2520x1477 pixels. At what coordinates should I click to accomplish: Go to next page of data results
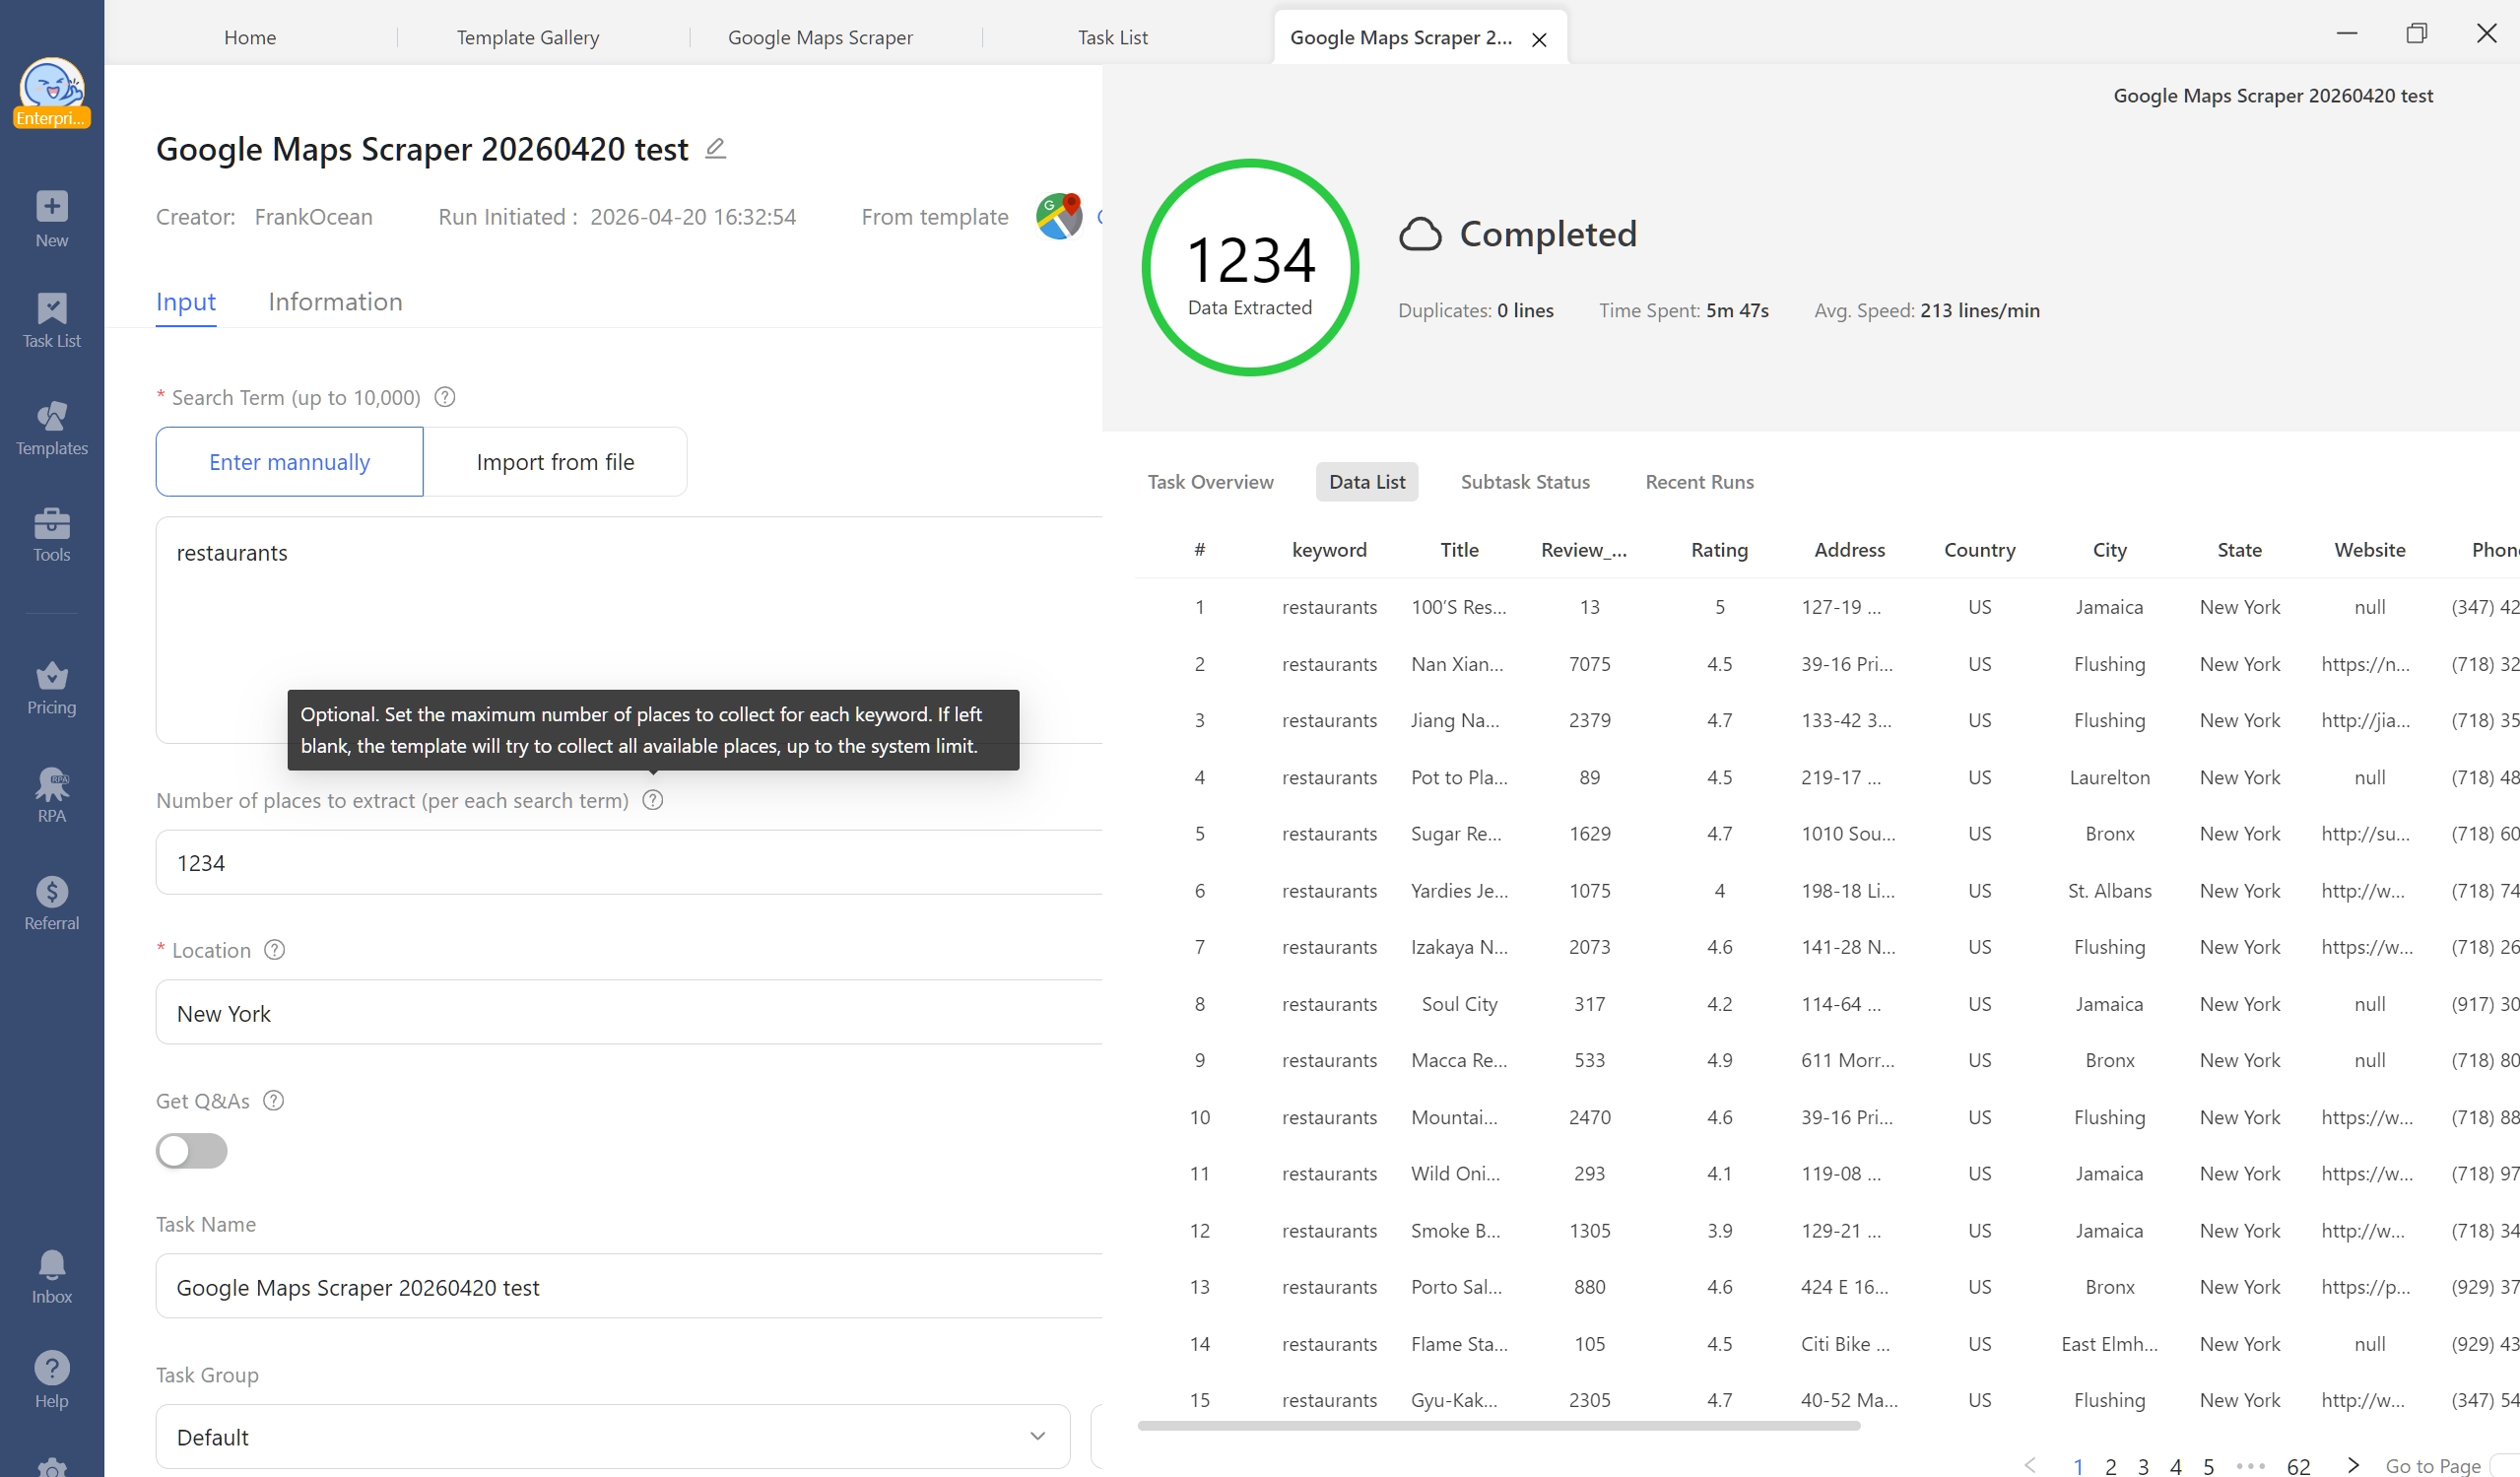(2354, 1465)
